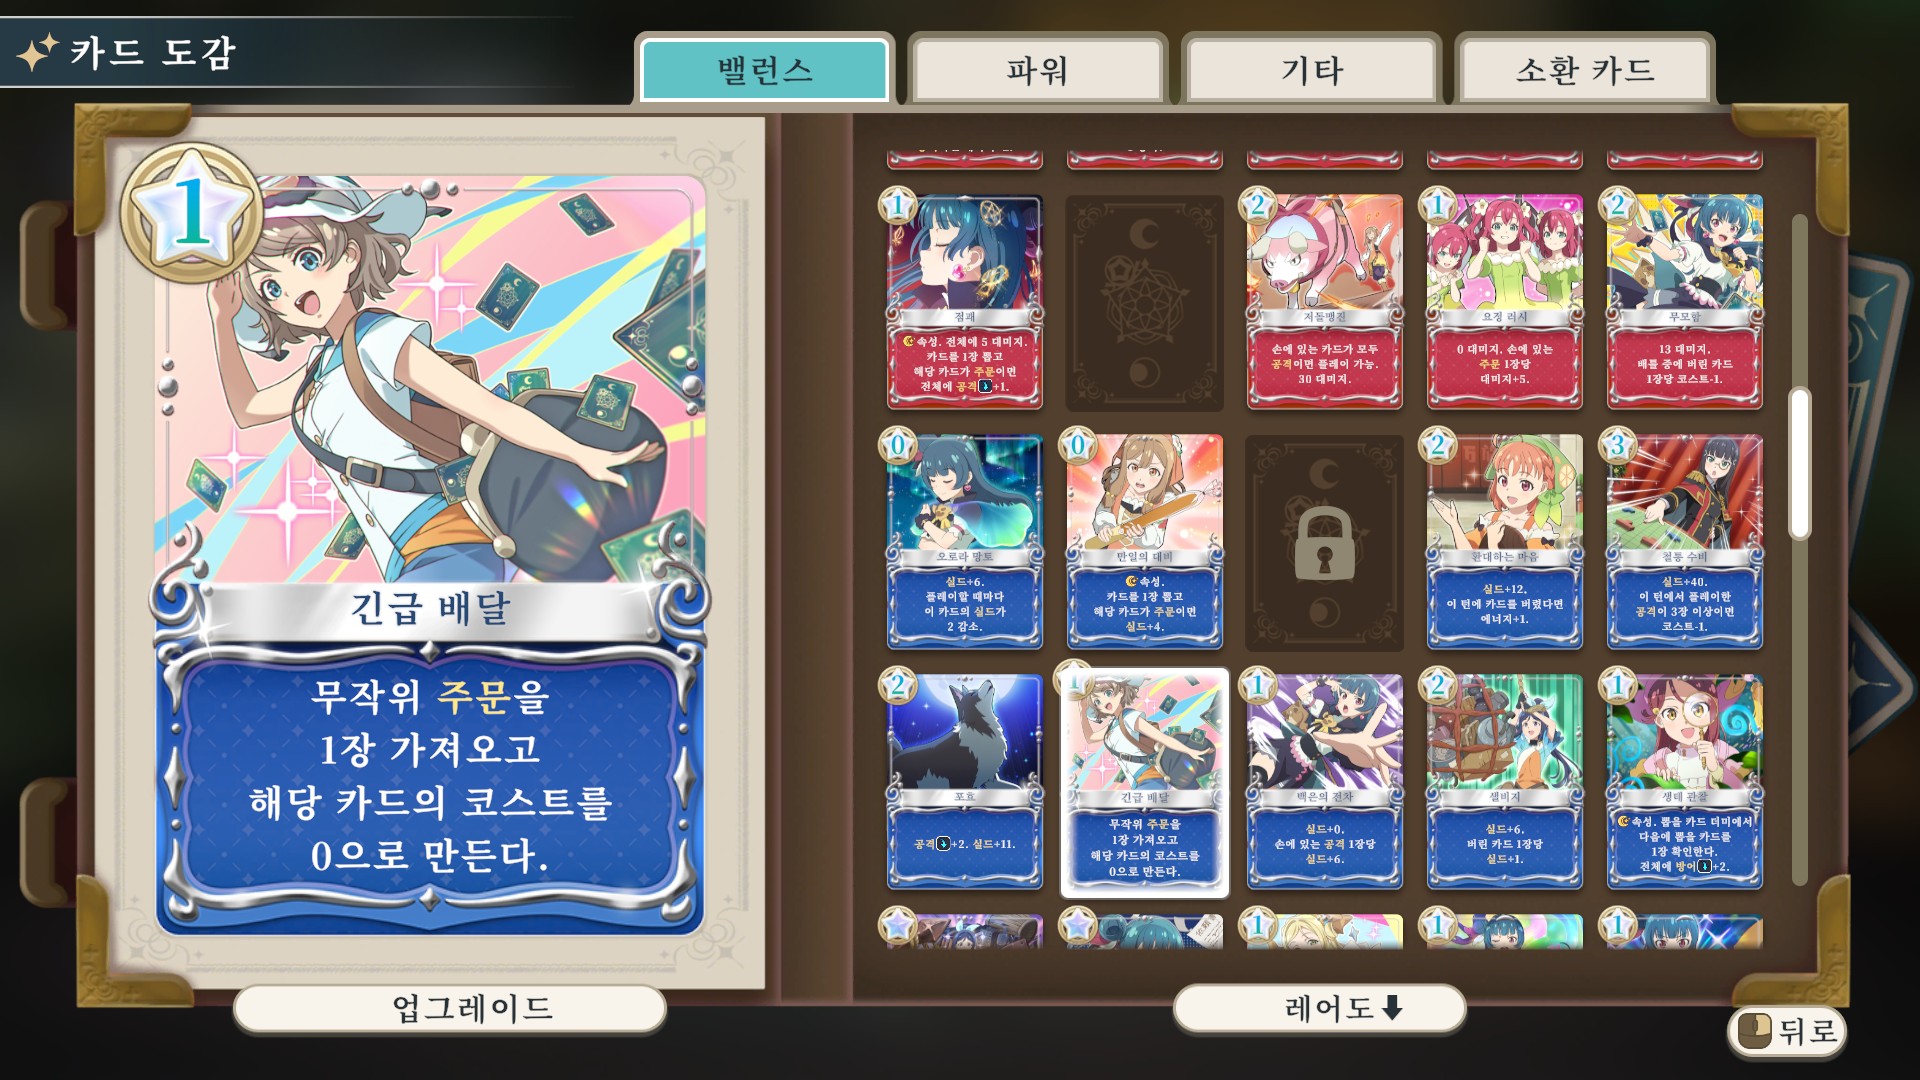Select the 생태 관찰 card
The width and height of the screenshot is (1920, 1080).
pos(1685,782)
